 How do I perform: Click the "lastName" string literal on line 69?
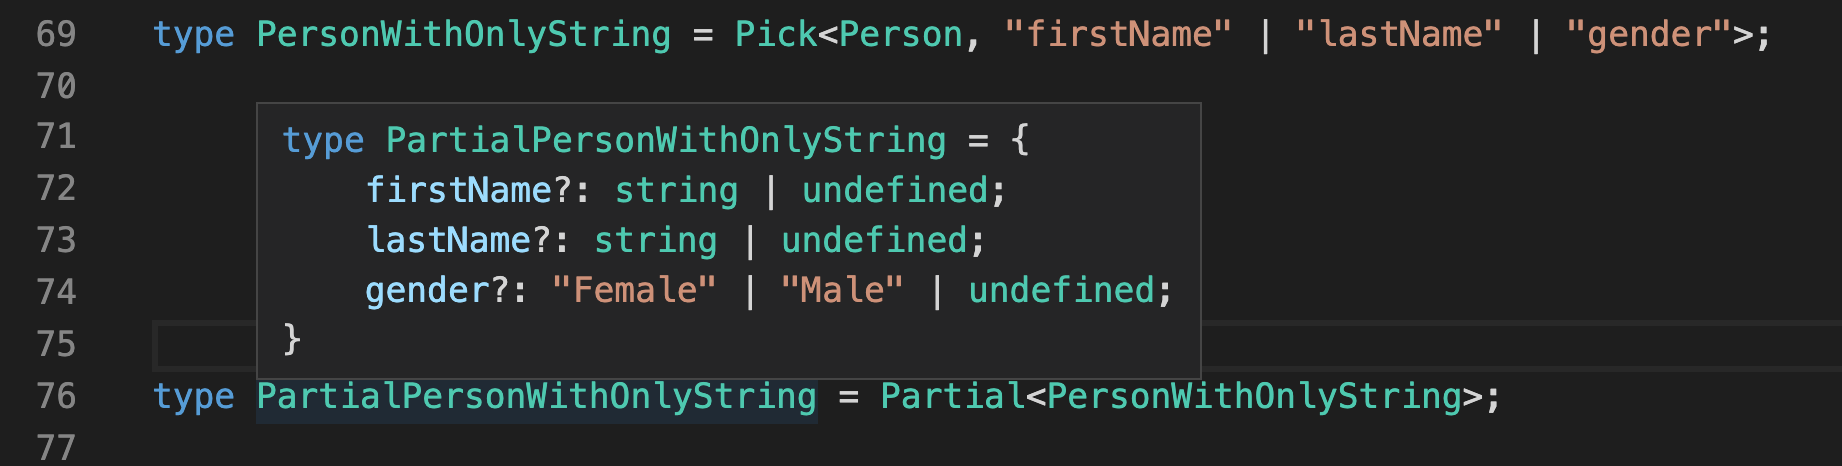(1398, 34)
